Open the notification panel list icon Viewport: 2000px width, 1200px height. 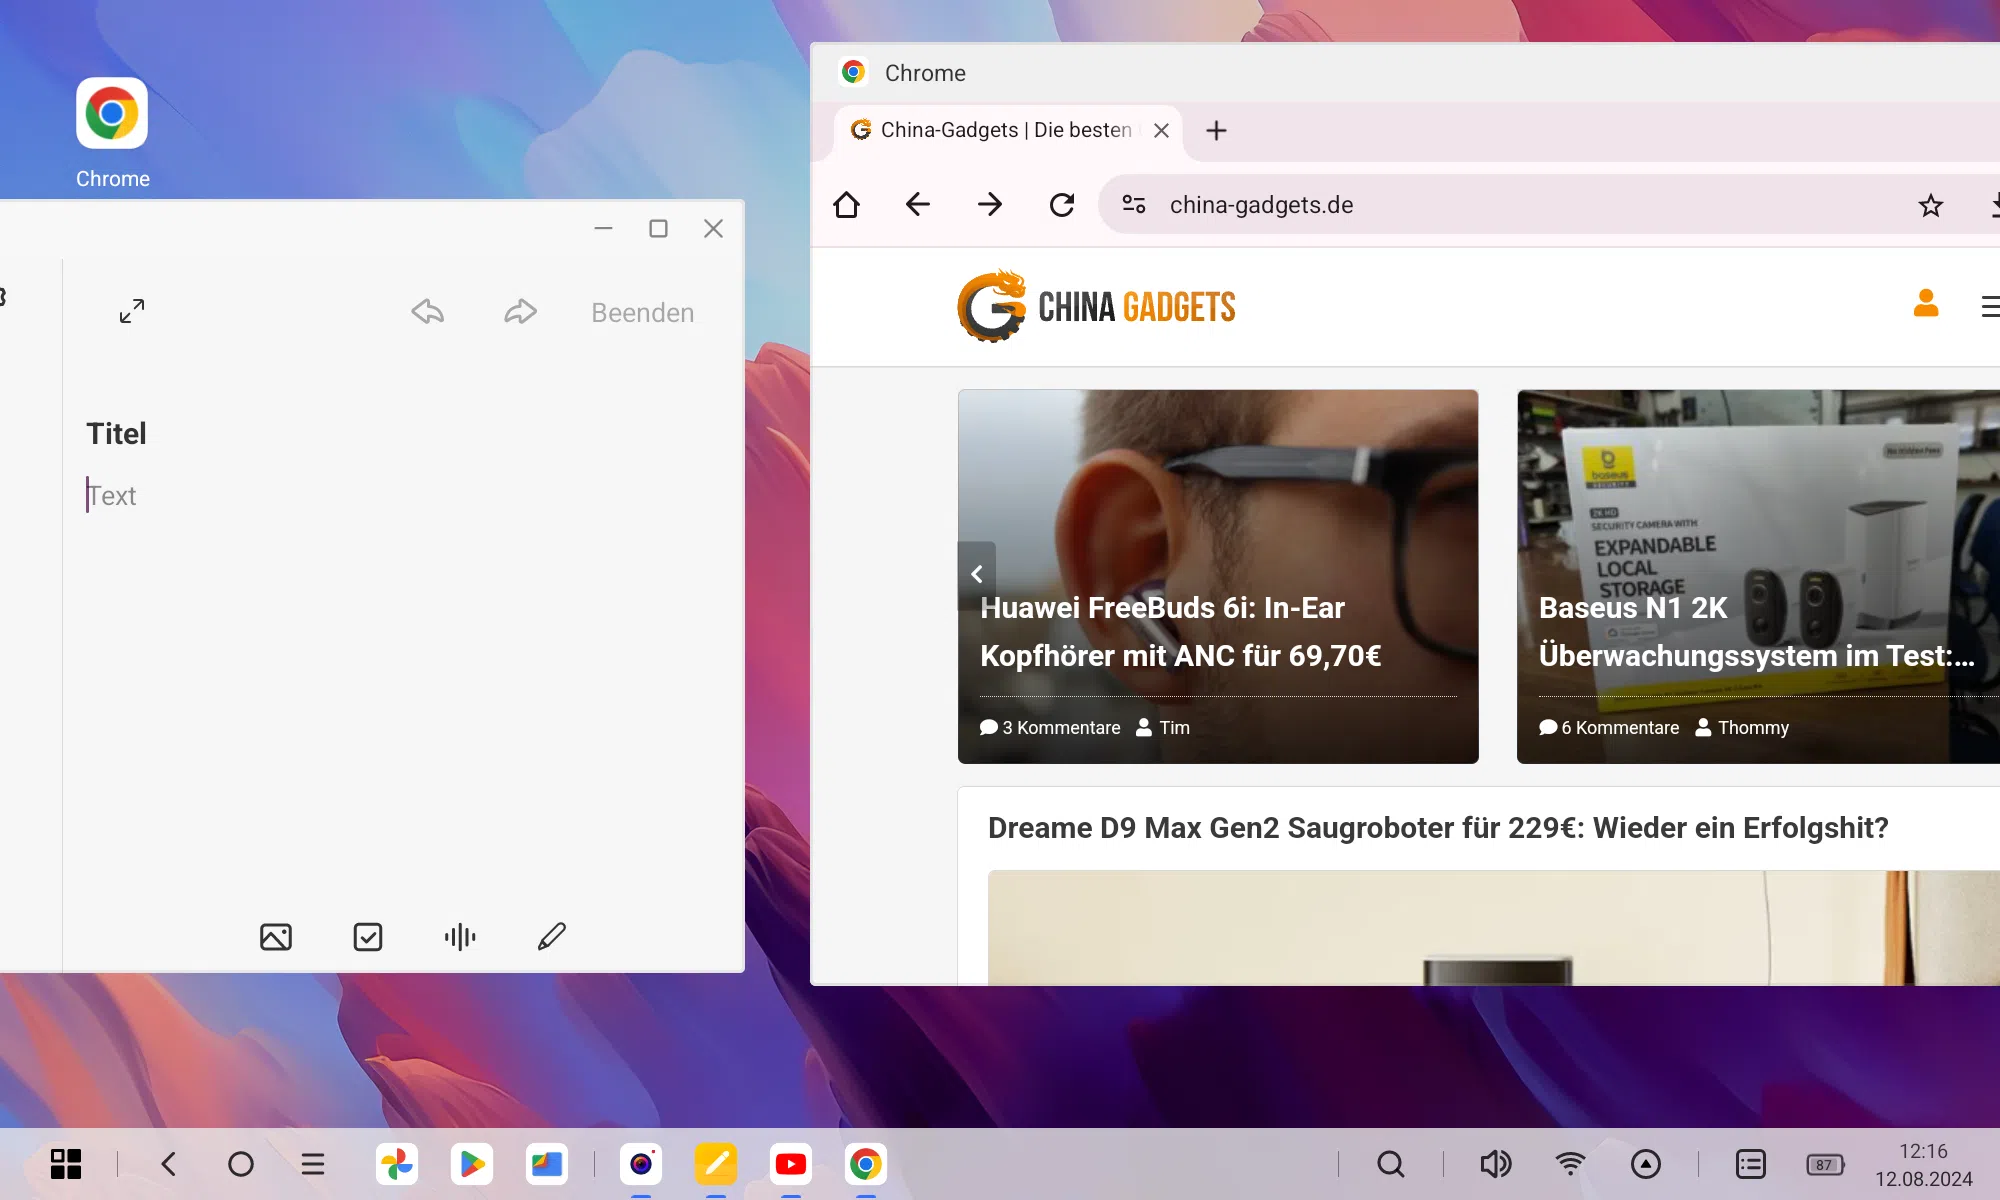(x=1751, y=1164)
